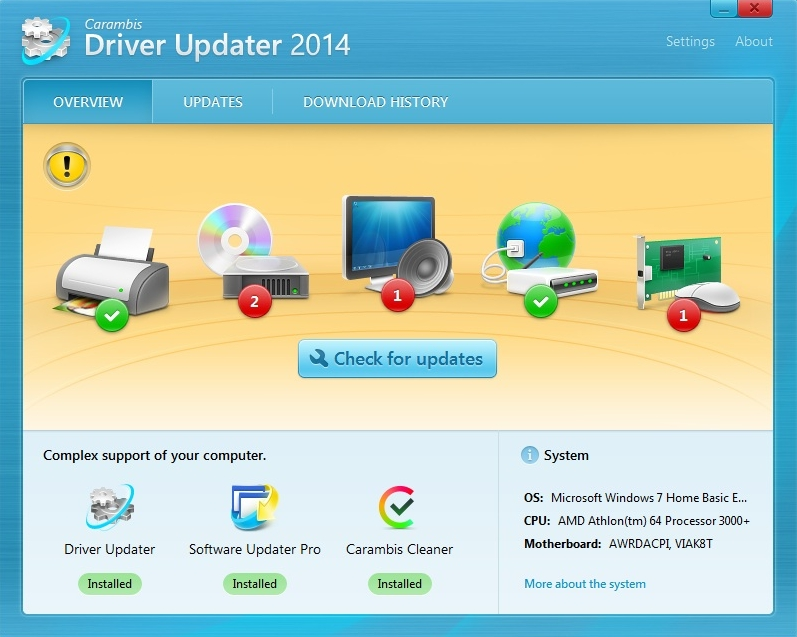Click the Software Updater Pro label

(x=255, y=549)
